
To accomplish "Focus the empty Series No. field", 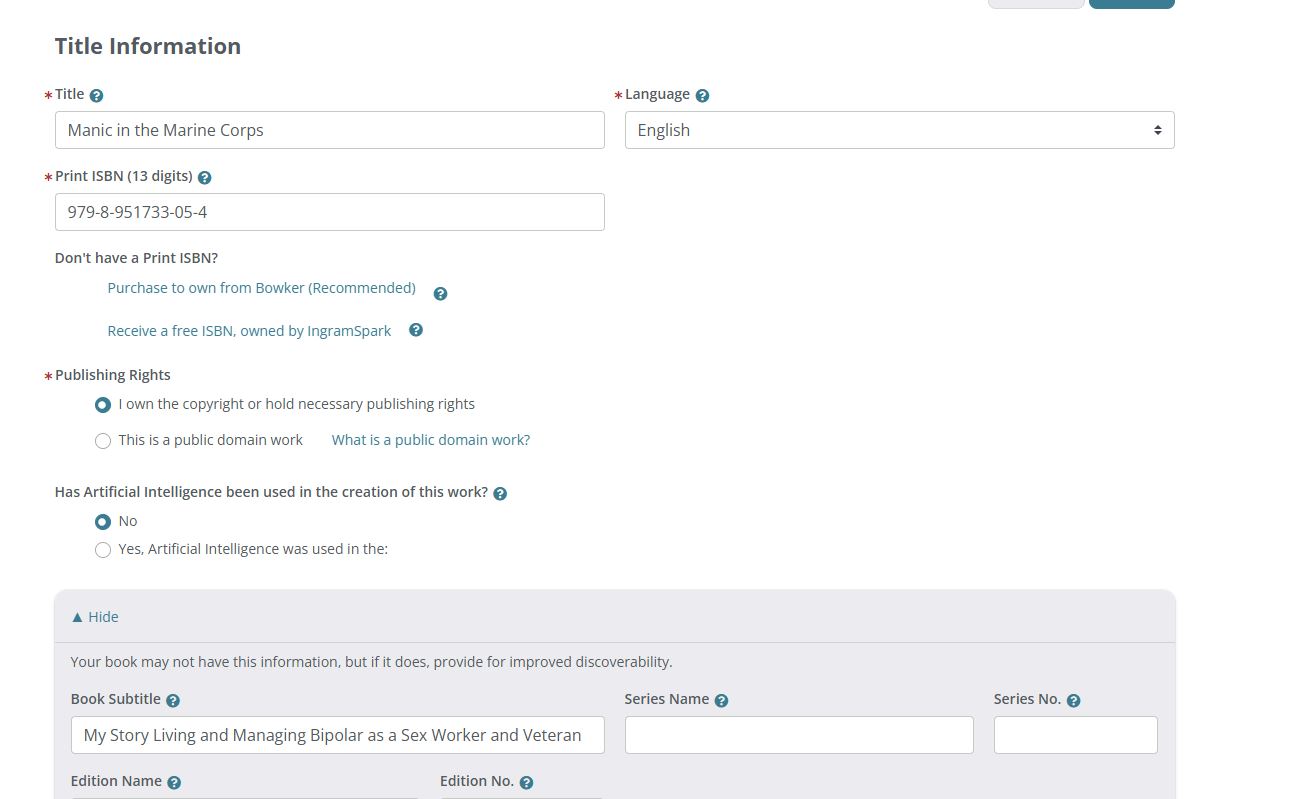I will (1076, 735).
